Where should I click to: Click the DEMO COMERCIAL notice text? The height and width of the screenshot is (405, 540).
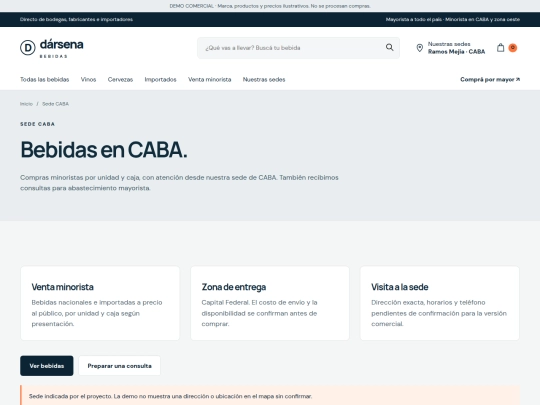[x=270, y=6]
